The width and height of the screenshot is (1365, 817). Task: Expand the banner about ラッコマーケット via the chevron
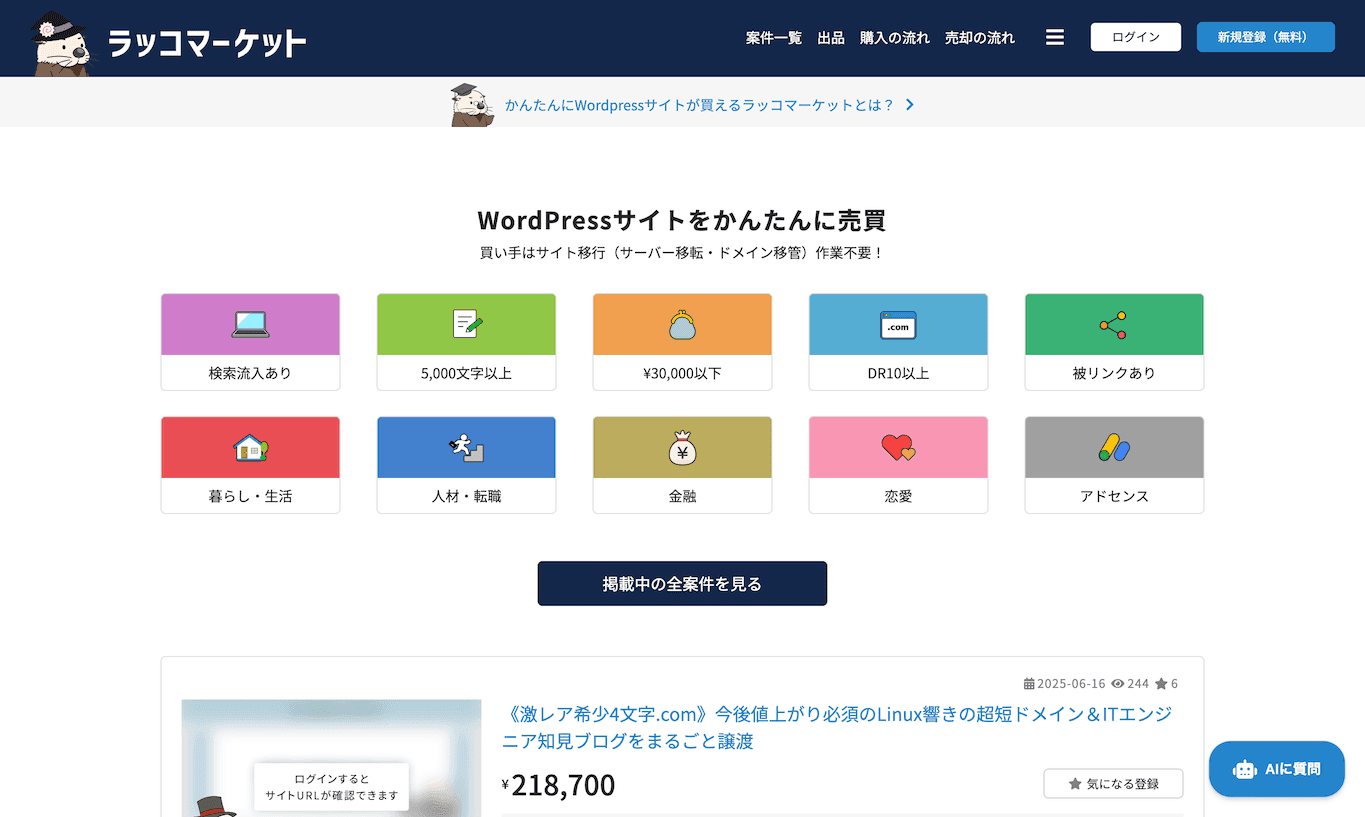[908, 104]
